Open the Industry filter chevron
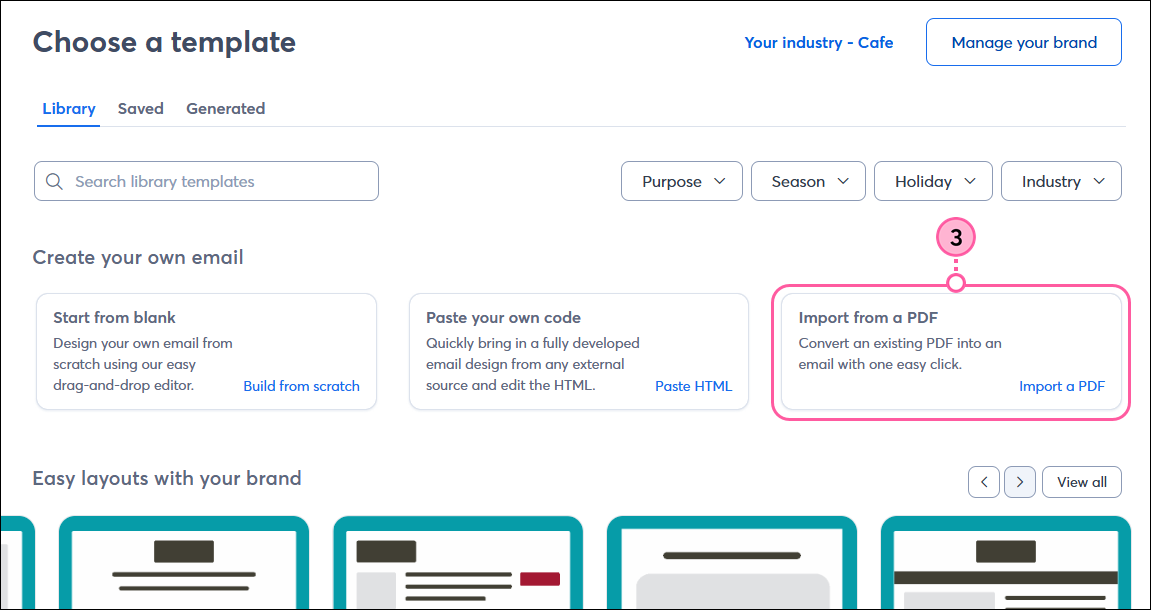 click(x=1097, y=181)
